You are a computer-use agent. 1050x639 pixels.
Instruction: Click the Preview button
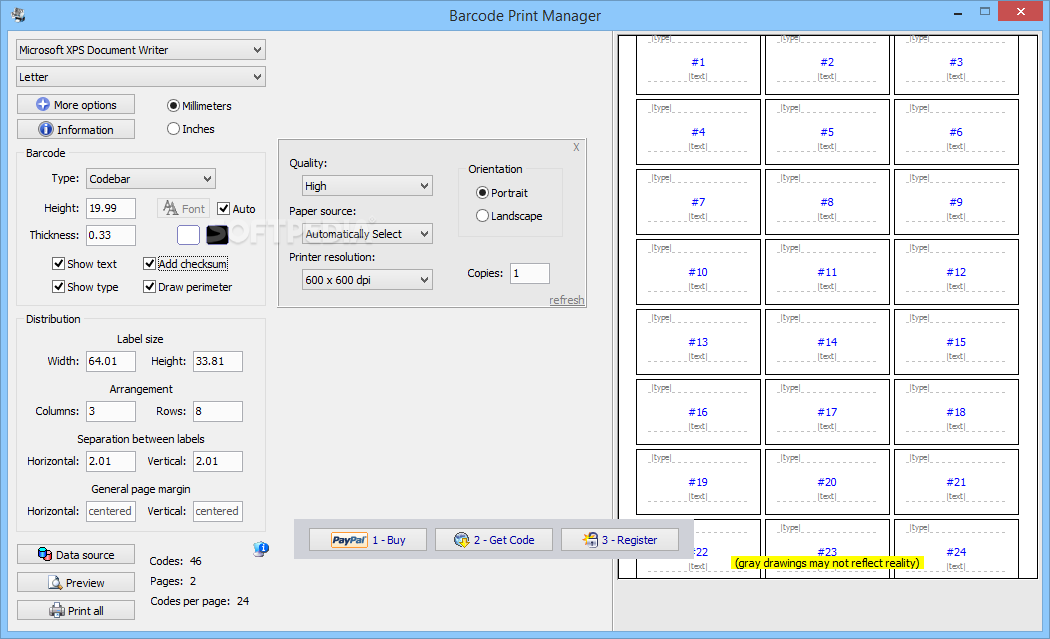(x=76, y=583)
